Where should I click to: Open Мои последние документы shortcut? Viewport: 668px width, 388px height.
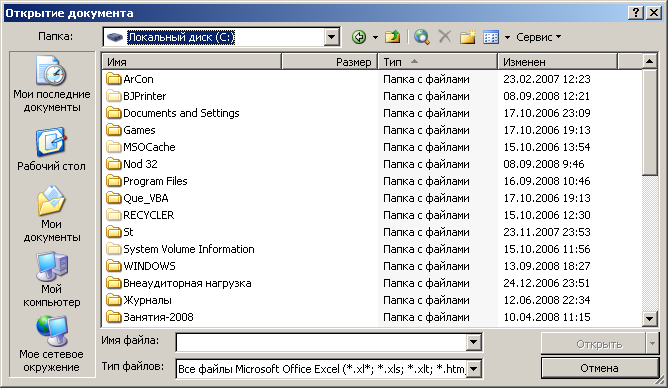[52, 84]
